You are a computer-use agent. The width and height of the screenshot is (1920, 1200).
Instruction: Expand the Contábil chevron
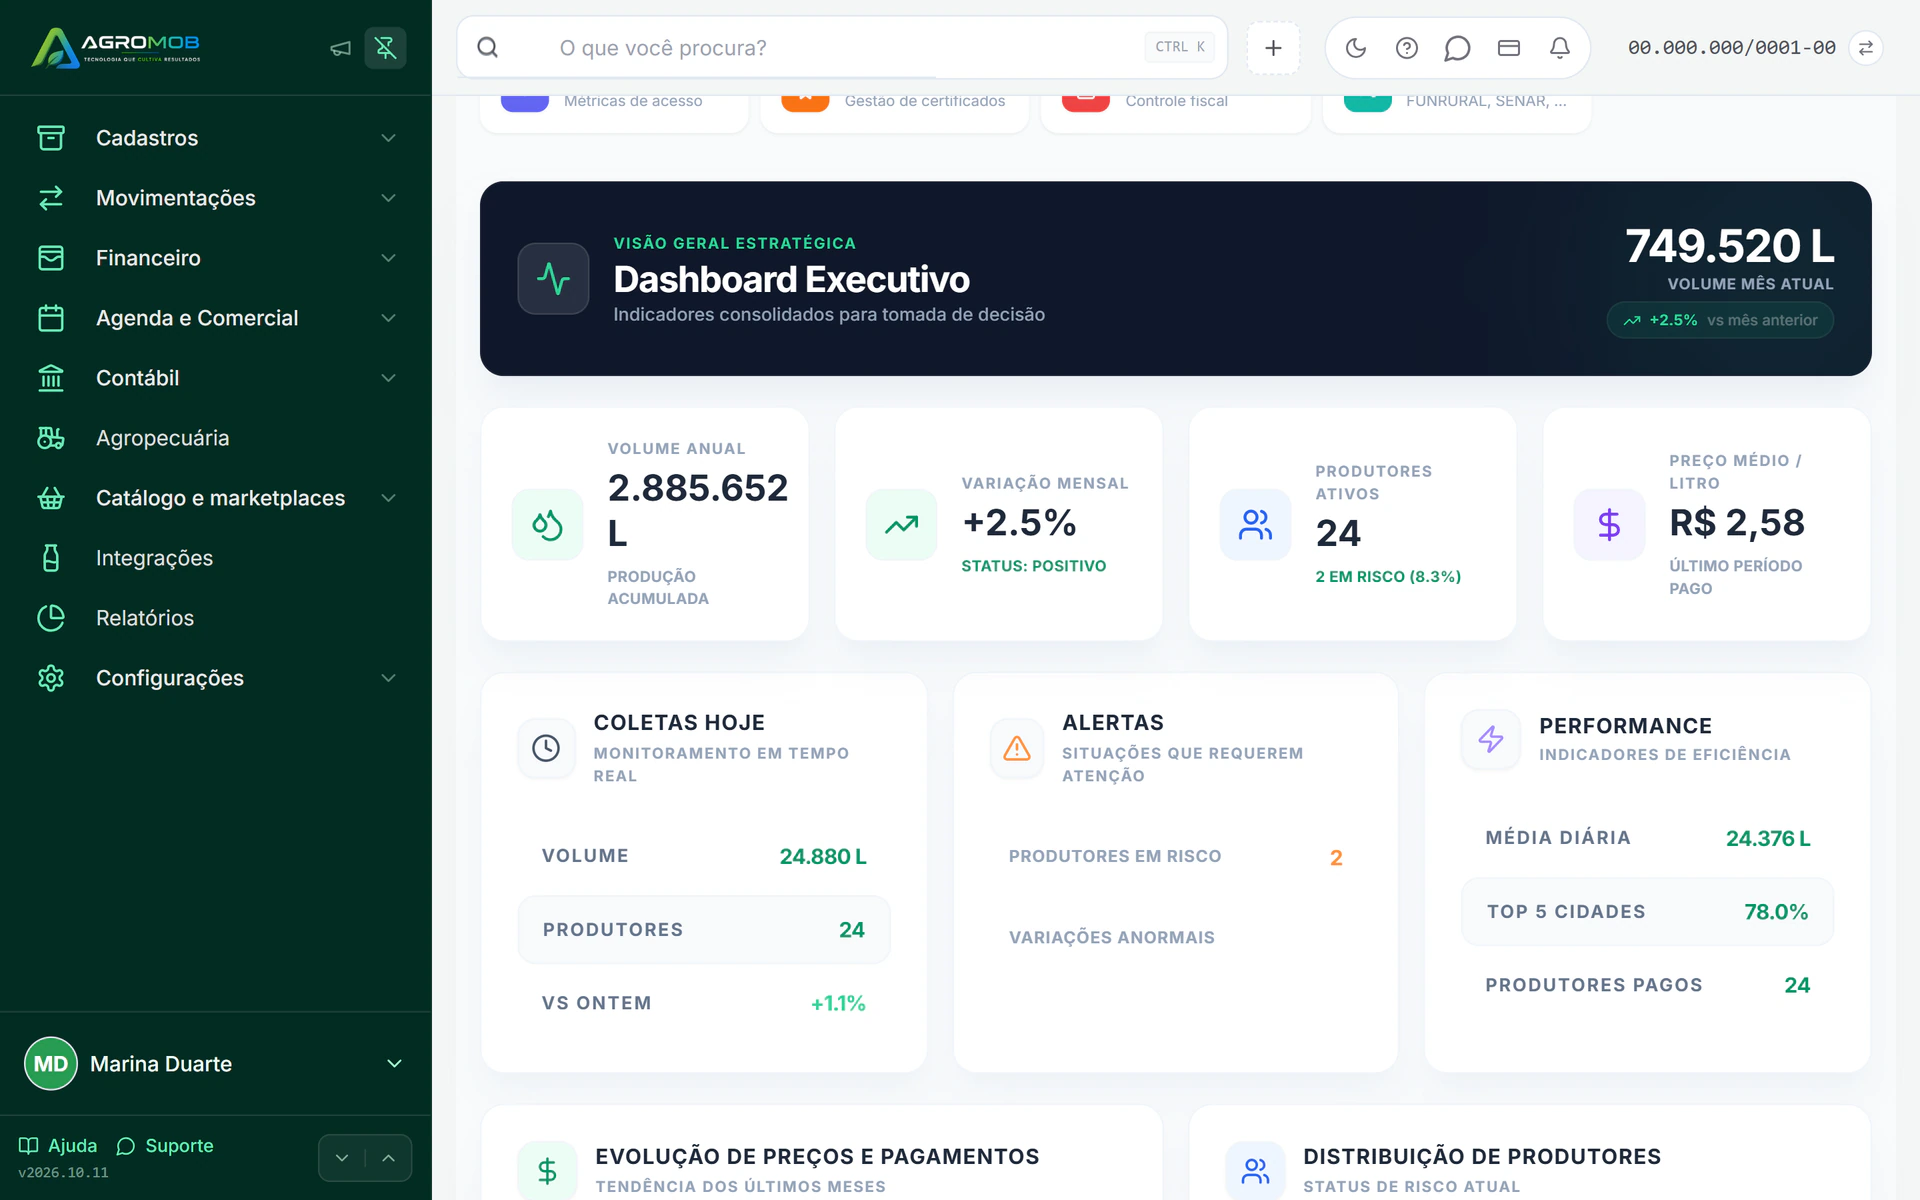(x=389, y=378)
